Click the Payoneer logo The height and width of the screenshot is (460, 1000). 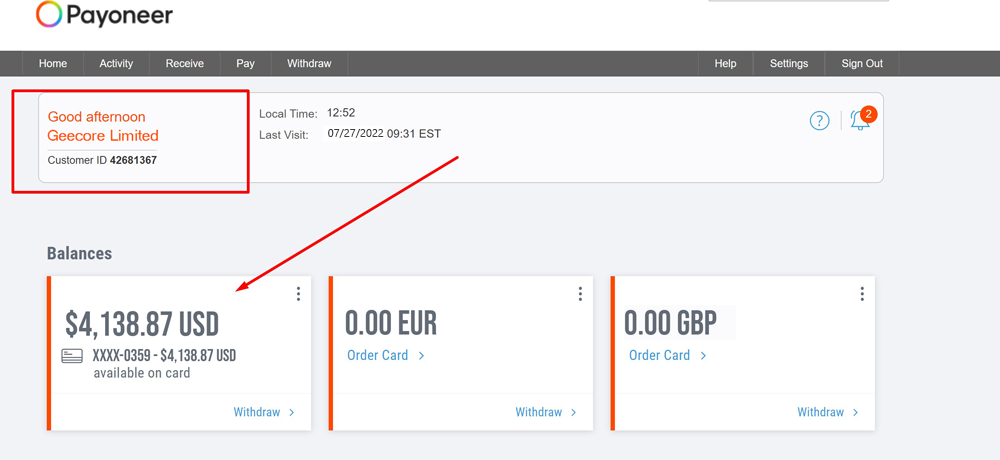(x=104, y=15)
